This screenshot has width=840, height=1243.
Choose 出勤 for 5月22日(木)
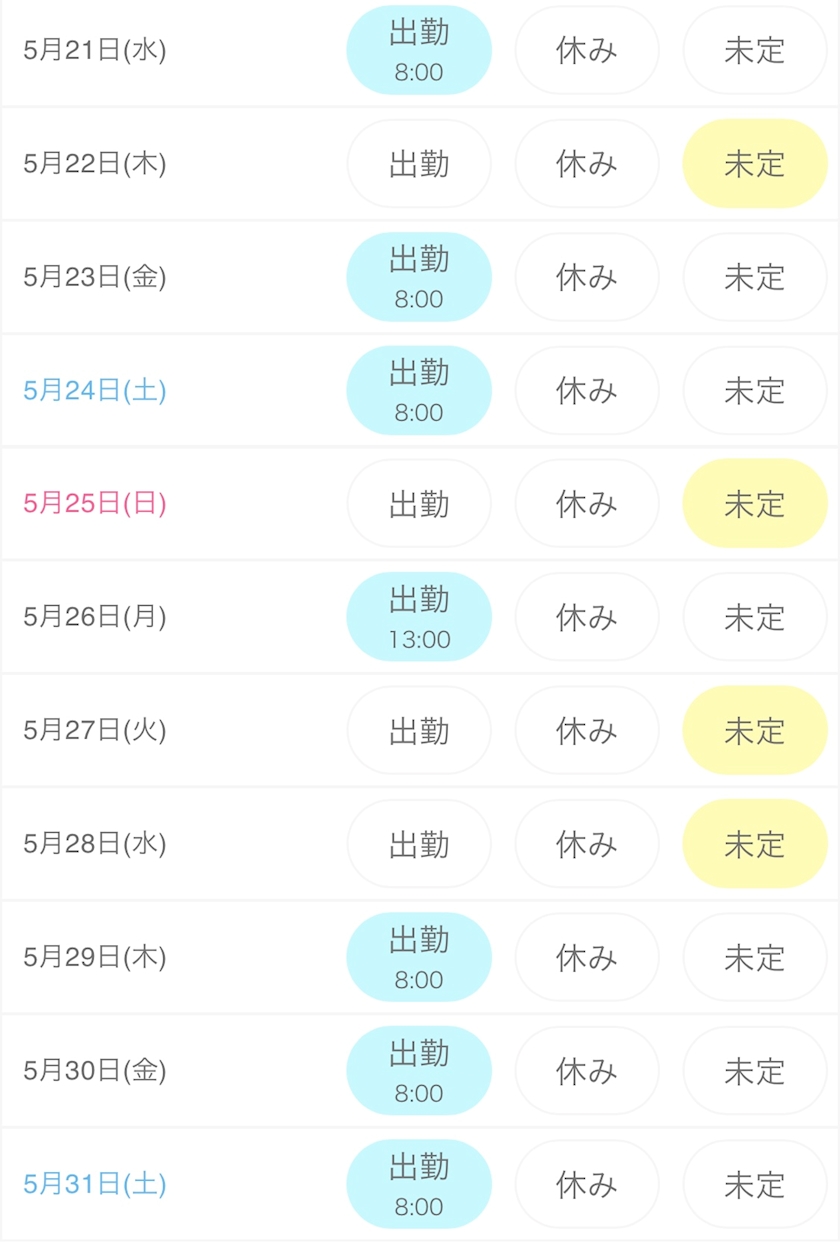(419, 164)
